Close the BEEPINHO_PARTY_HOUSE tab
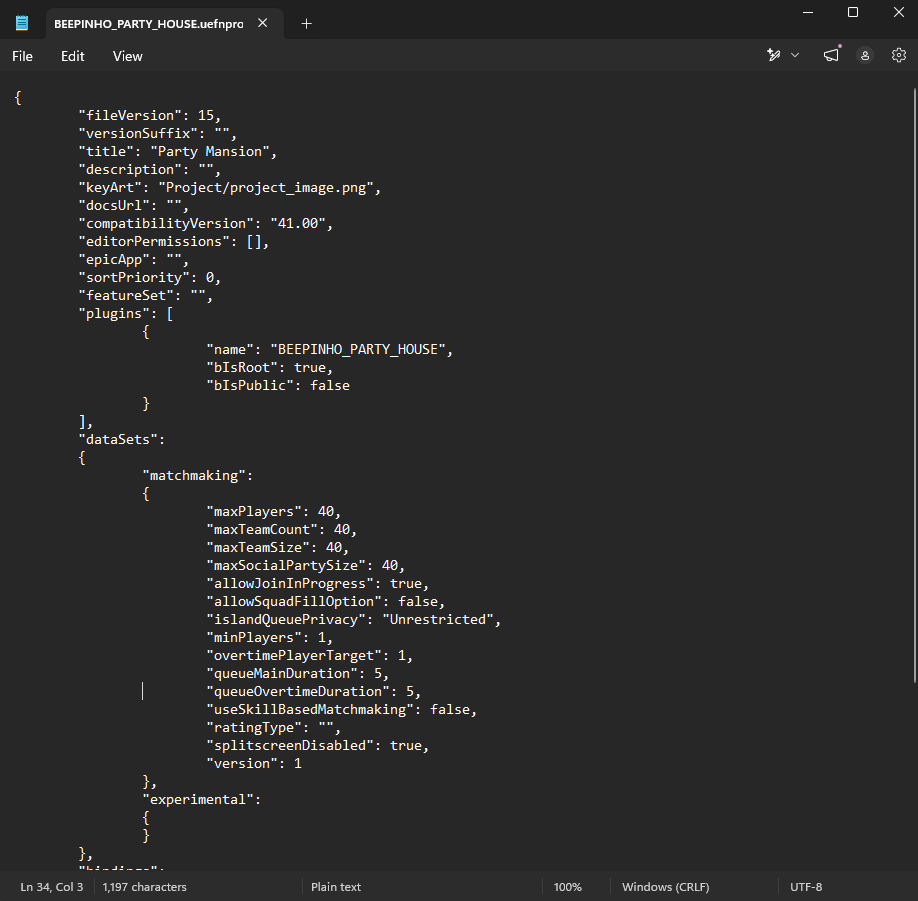 pos(263,23)
